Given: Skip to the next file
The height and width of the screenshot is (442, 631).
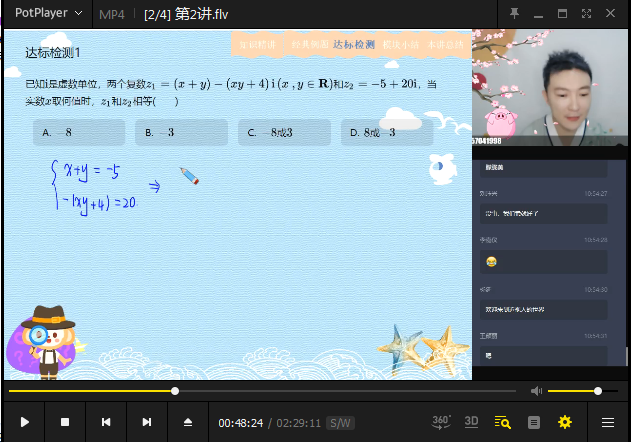Looking at the screenshot, I should (147, 422).
